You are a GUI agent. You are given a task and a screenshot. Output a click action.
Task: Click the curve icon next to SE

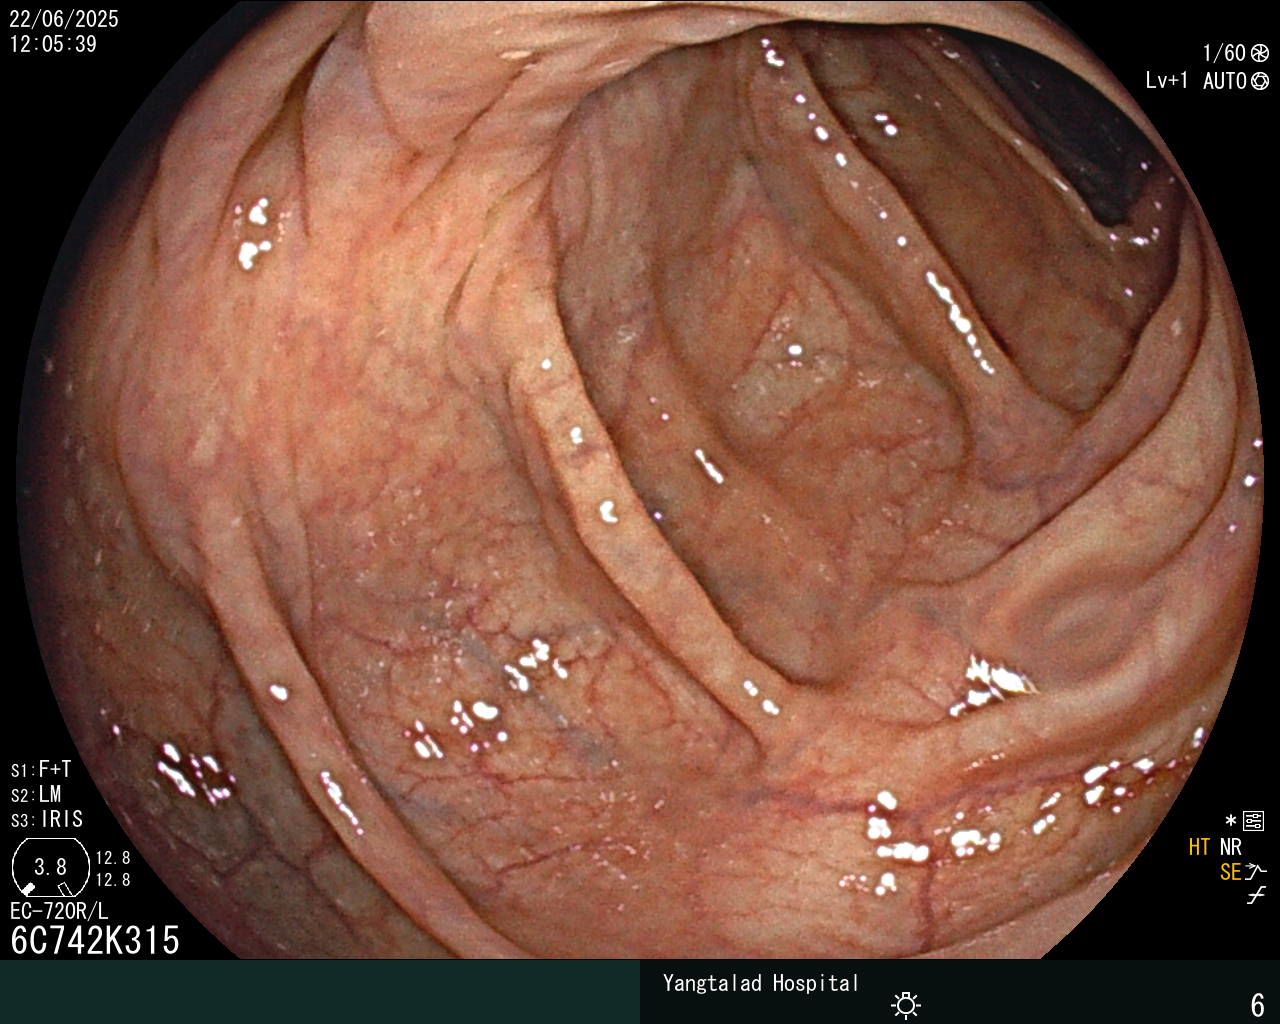[x=1256, y=872]
